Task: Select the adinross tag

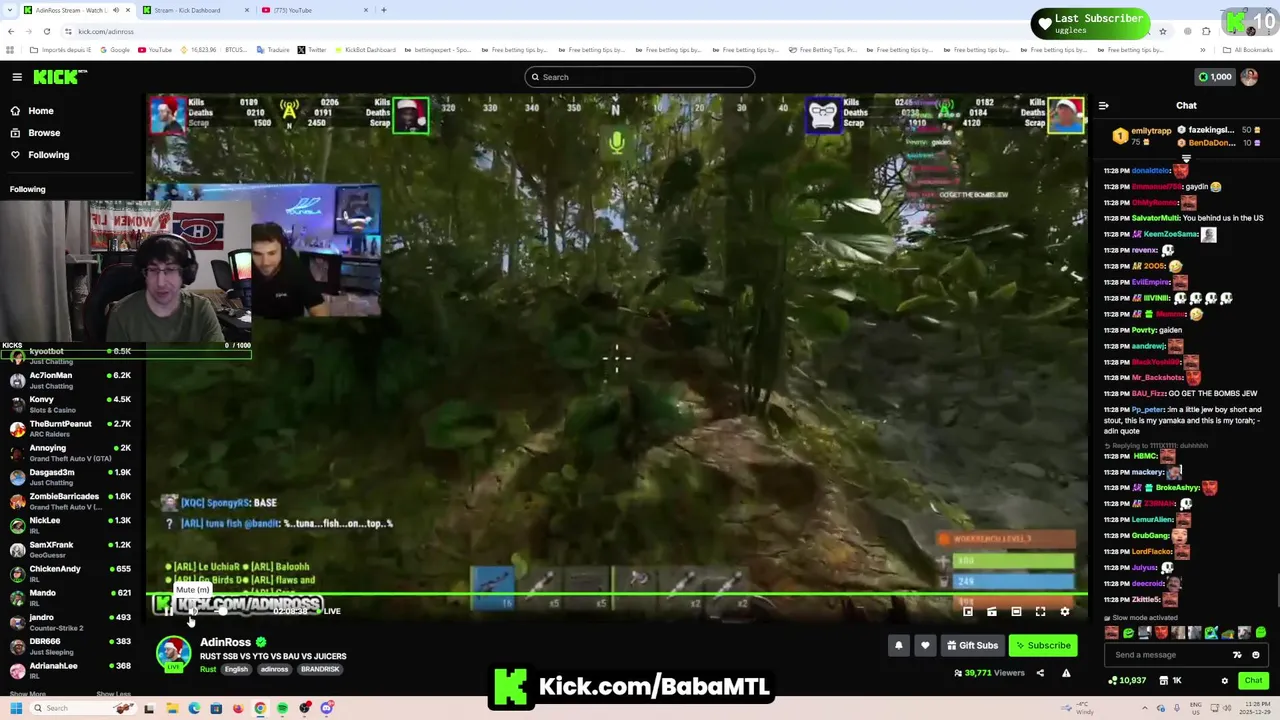Action: [274, 669]
